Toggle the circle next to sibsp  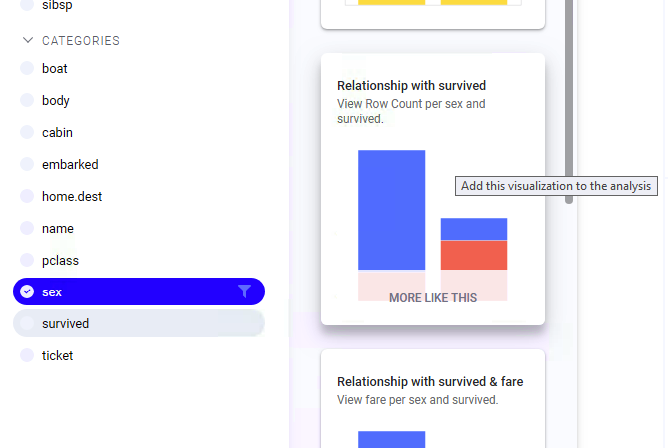tap(27, 5)
